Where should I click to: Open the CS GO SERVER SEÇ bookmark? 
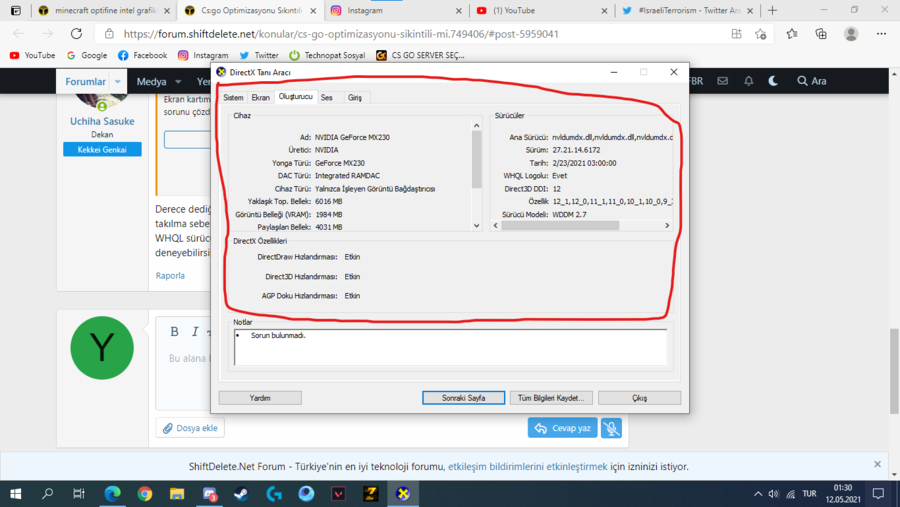(420, 55)
